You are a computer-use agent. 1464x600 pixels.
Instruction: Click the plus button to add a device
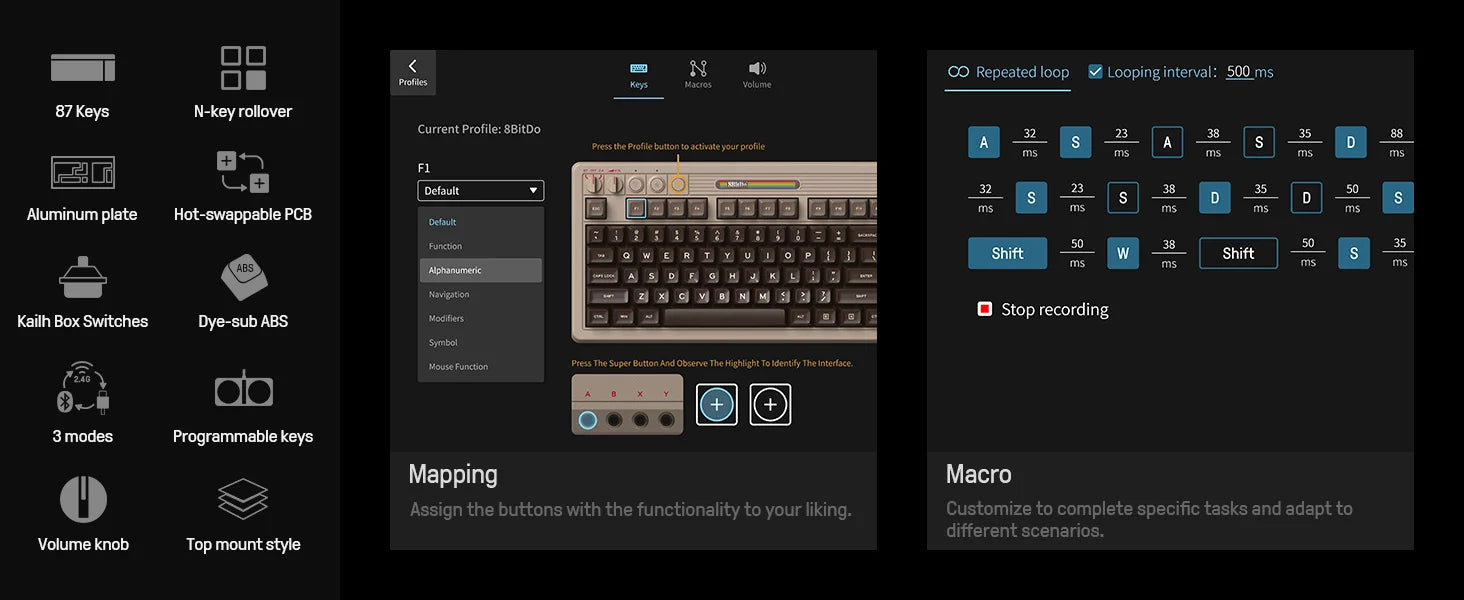[x=717, y=404]
